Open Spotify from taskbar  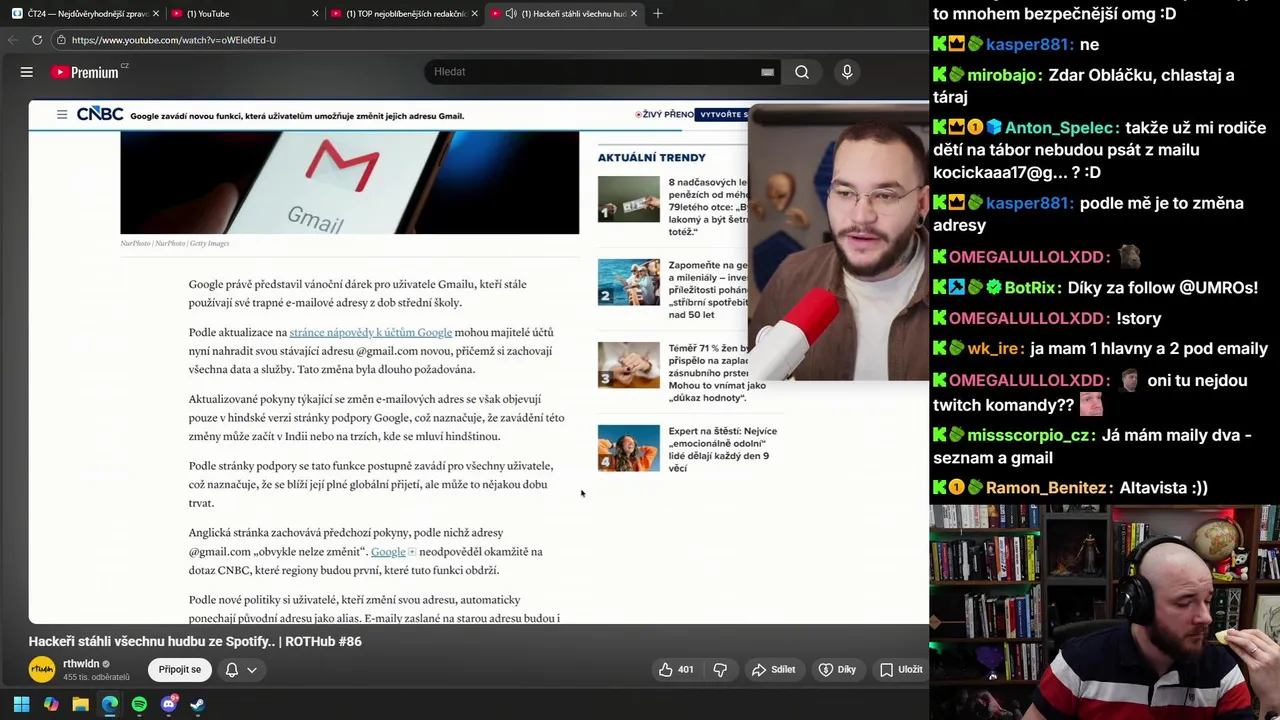(x=139, y=705)
